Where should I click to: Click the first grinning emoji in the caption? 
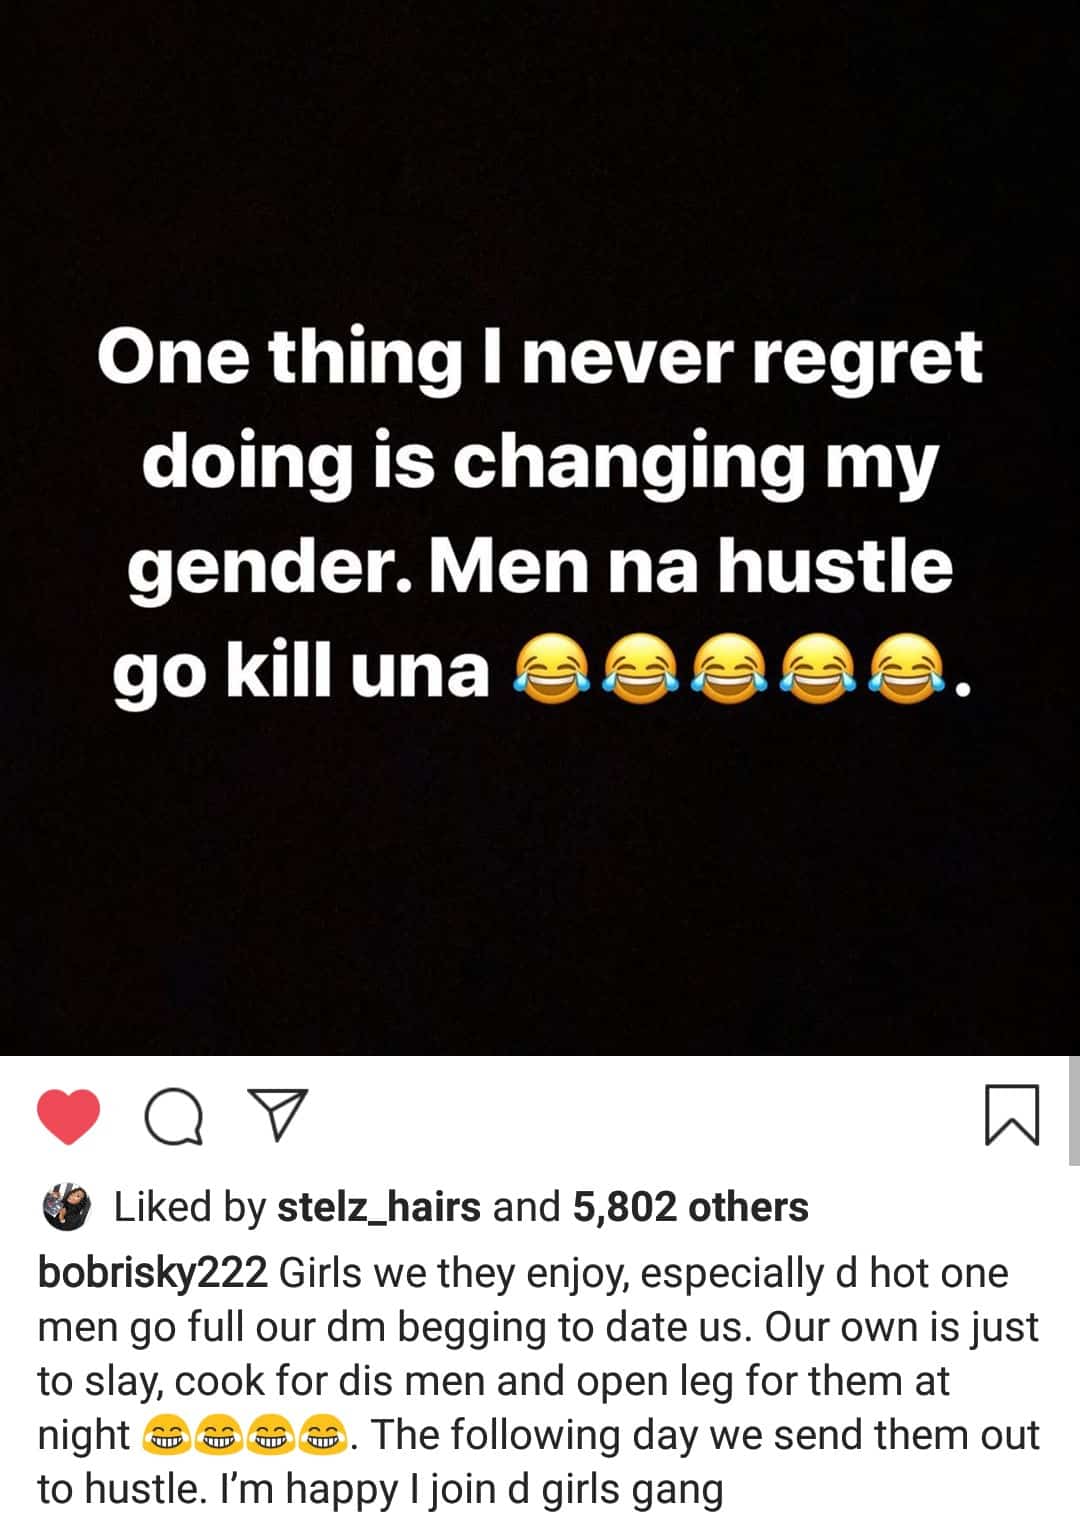pyautogui.click(x=169, y=1436)
